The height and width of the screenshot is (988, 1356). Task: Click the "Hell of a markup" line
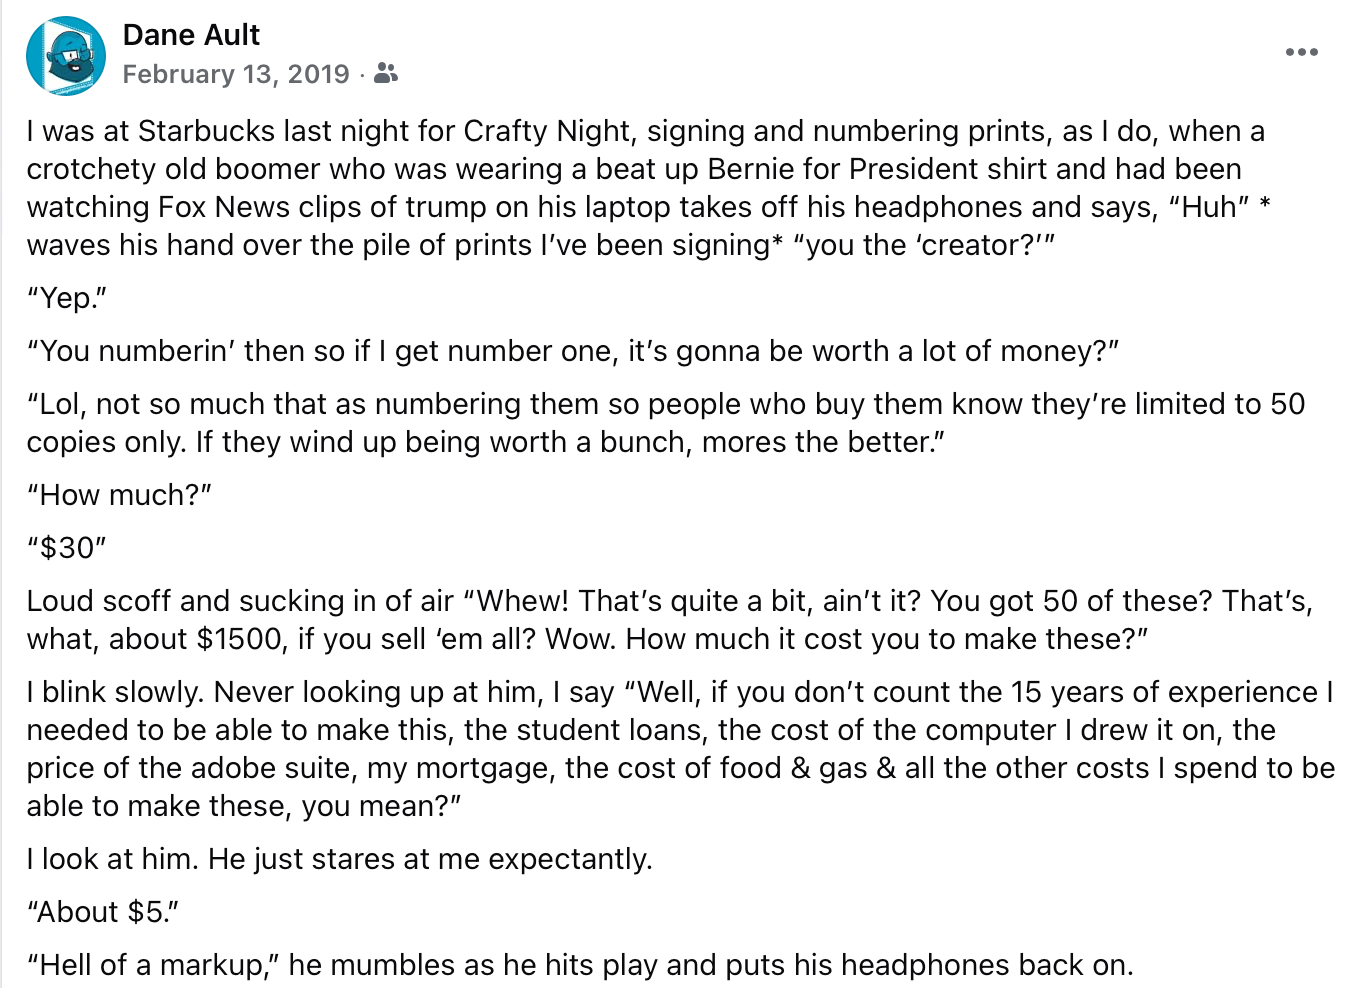click(x=579, y=965)
